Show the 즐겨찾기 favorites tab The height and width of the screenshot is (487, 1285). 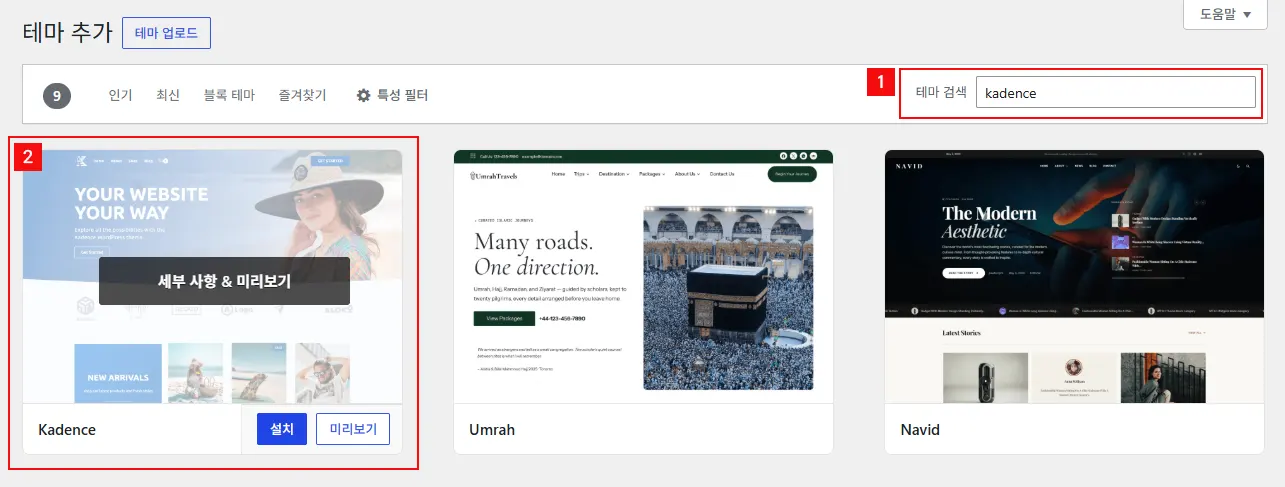pyautogui.click(x=302, y=95)
